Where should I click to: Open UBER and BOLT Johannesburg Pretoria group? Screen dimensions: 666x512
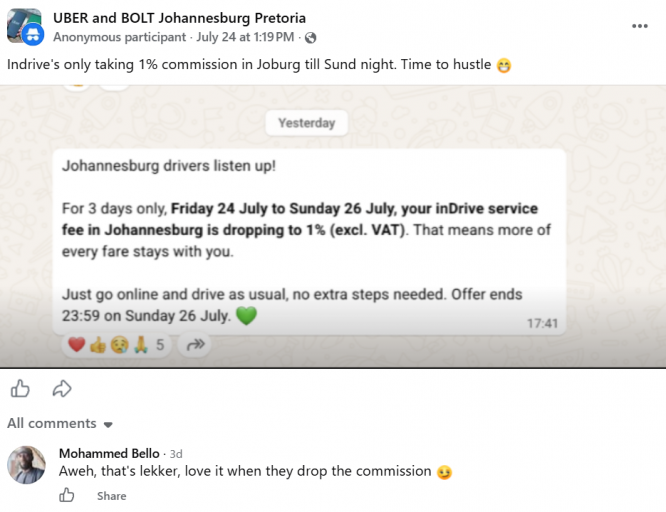(x=179, y=18)
